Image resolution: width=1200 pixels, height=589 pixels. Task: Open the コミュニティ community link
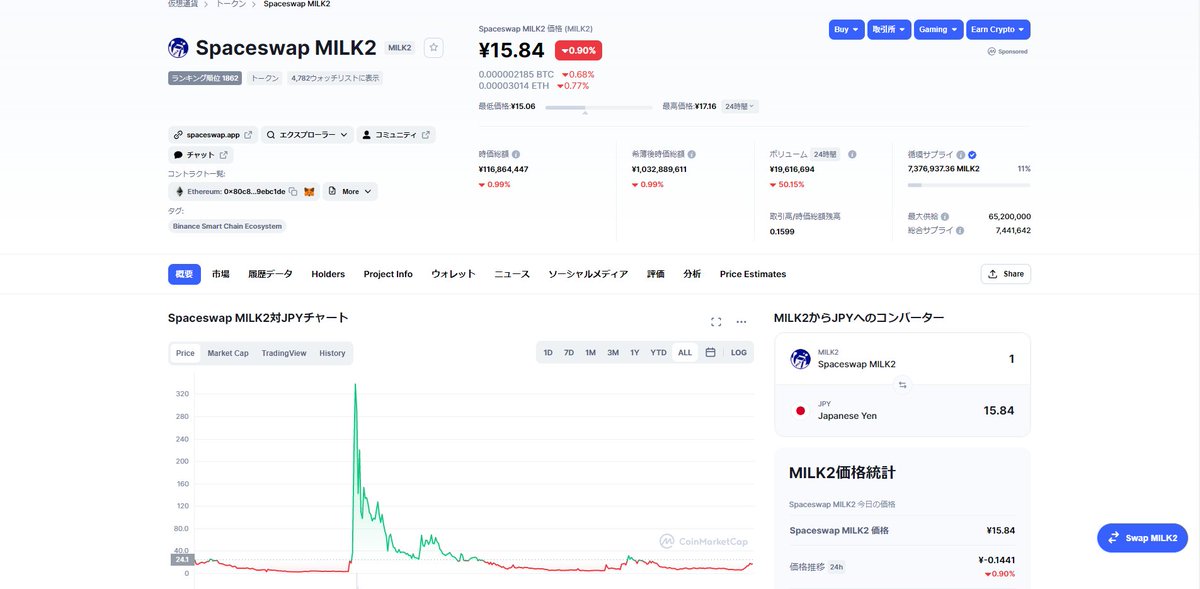(x=396, y=134)
